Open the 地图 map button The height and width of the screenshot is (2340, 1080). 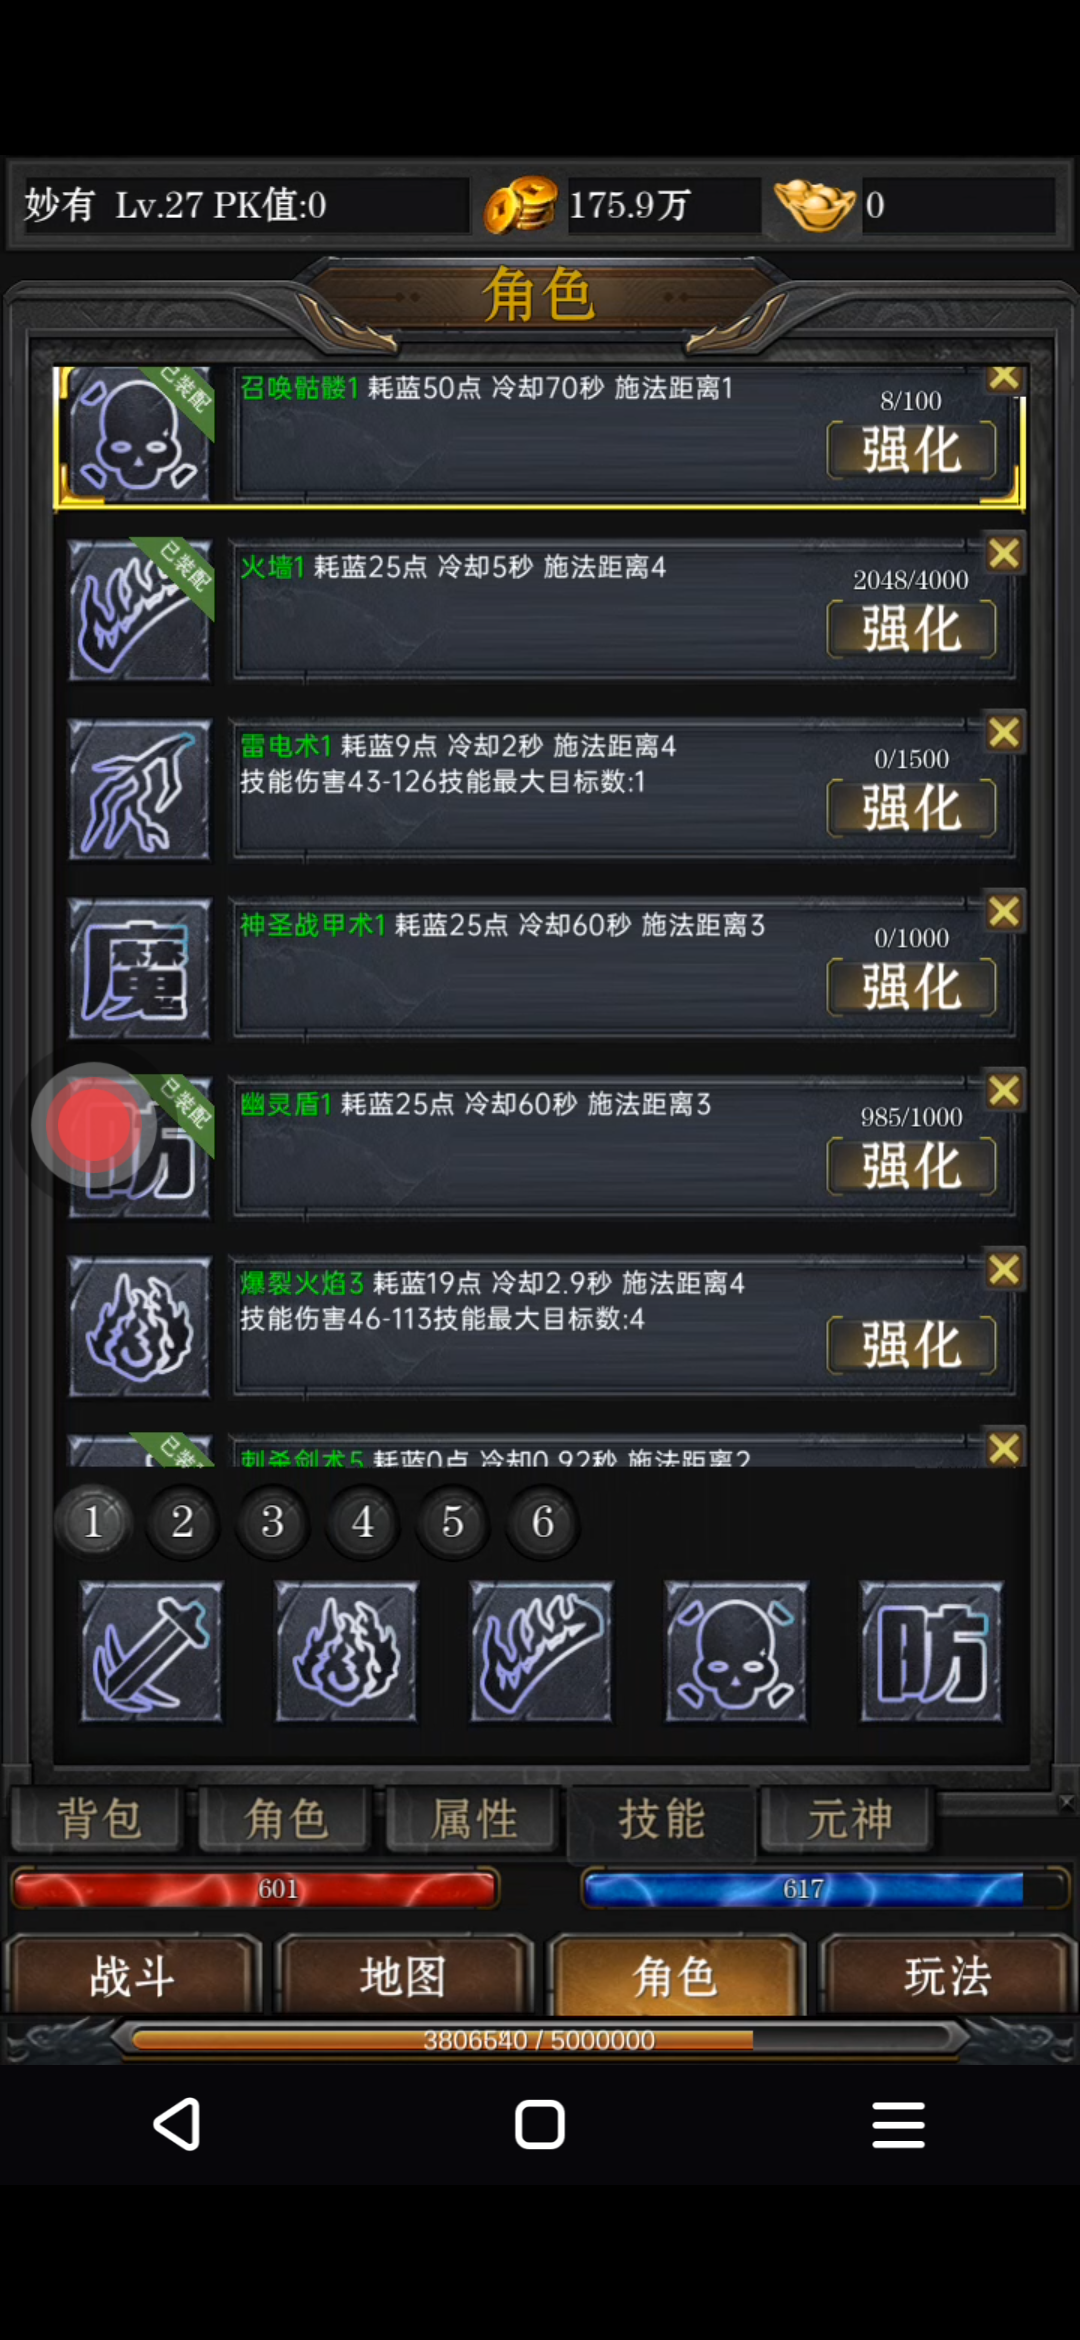coord(404,1976)
